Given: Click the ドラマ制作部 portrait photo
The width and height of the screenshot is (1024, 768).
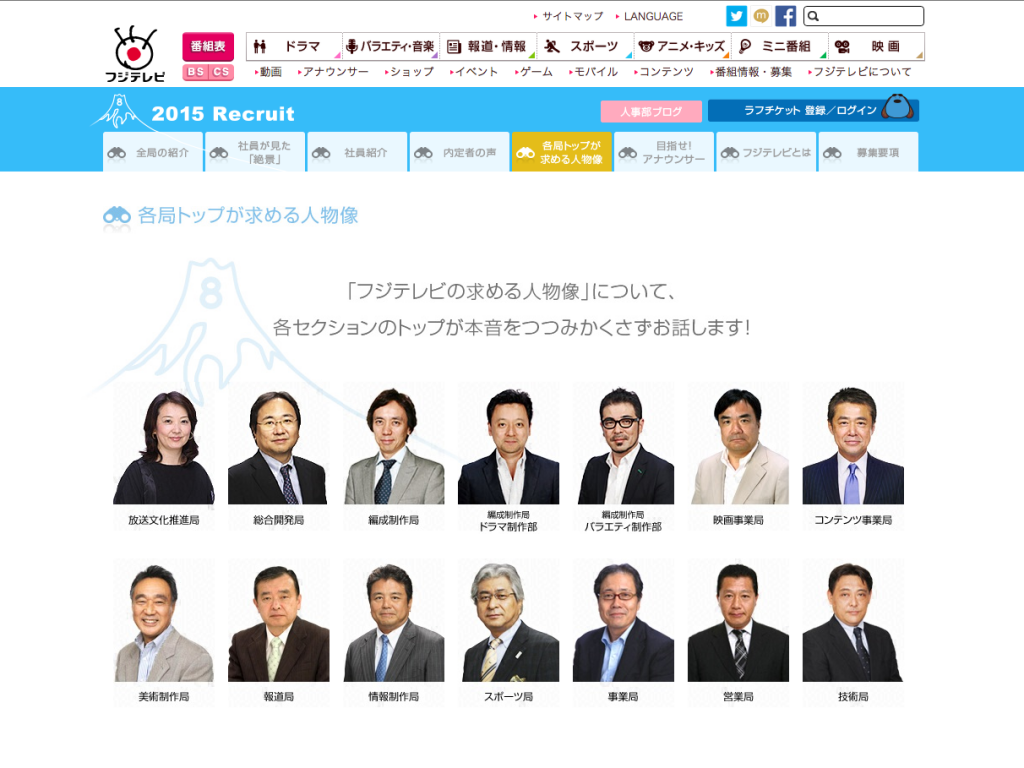Looking at the screenshot, I should [x=510, y=445].
